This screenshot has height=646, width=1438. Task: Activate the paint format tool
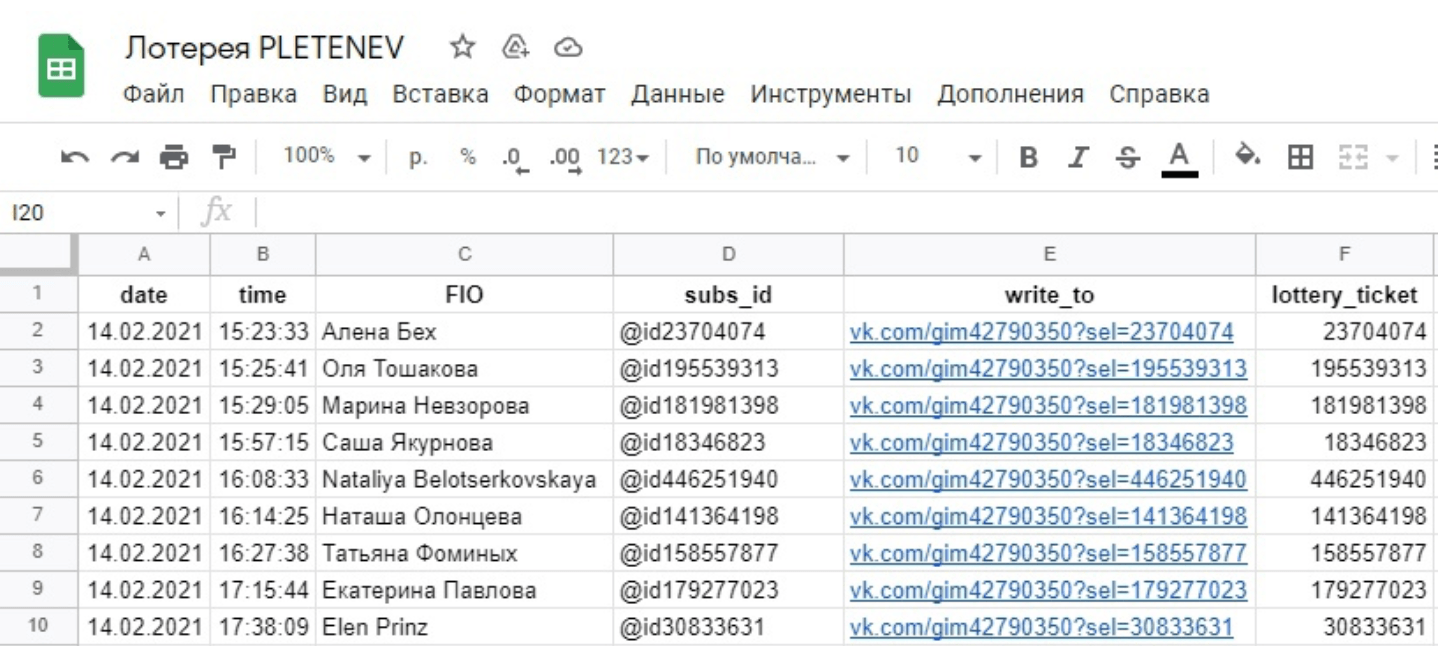tap(224, 157)
